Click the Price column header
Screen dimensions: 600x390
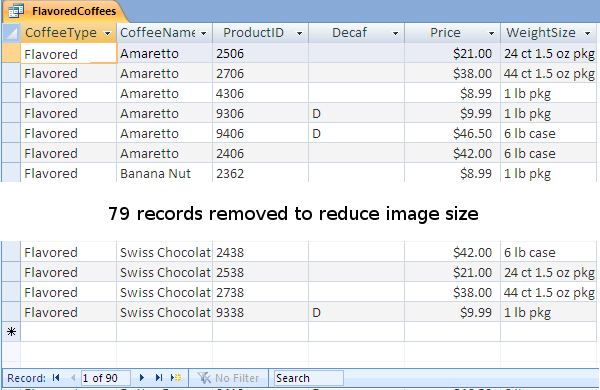(x=453, y=33)
